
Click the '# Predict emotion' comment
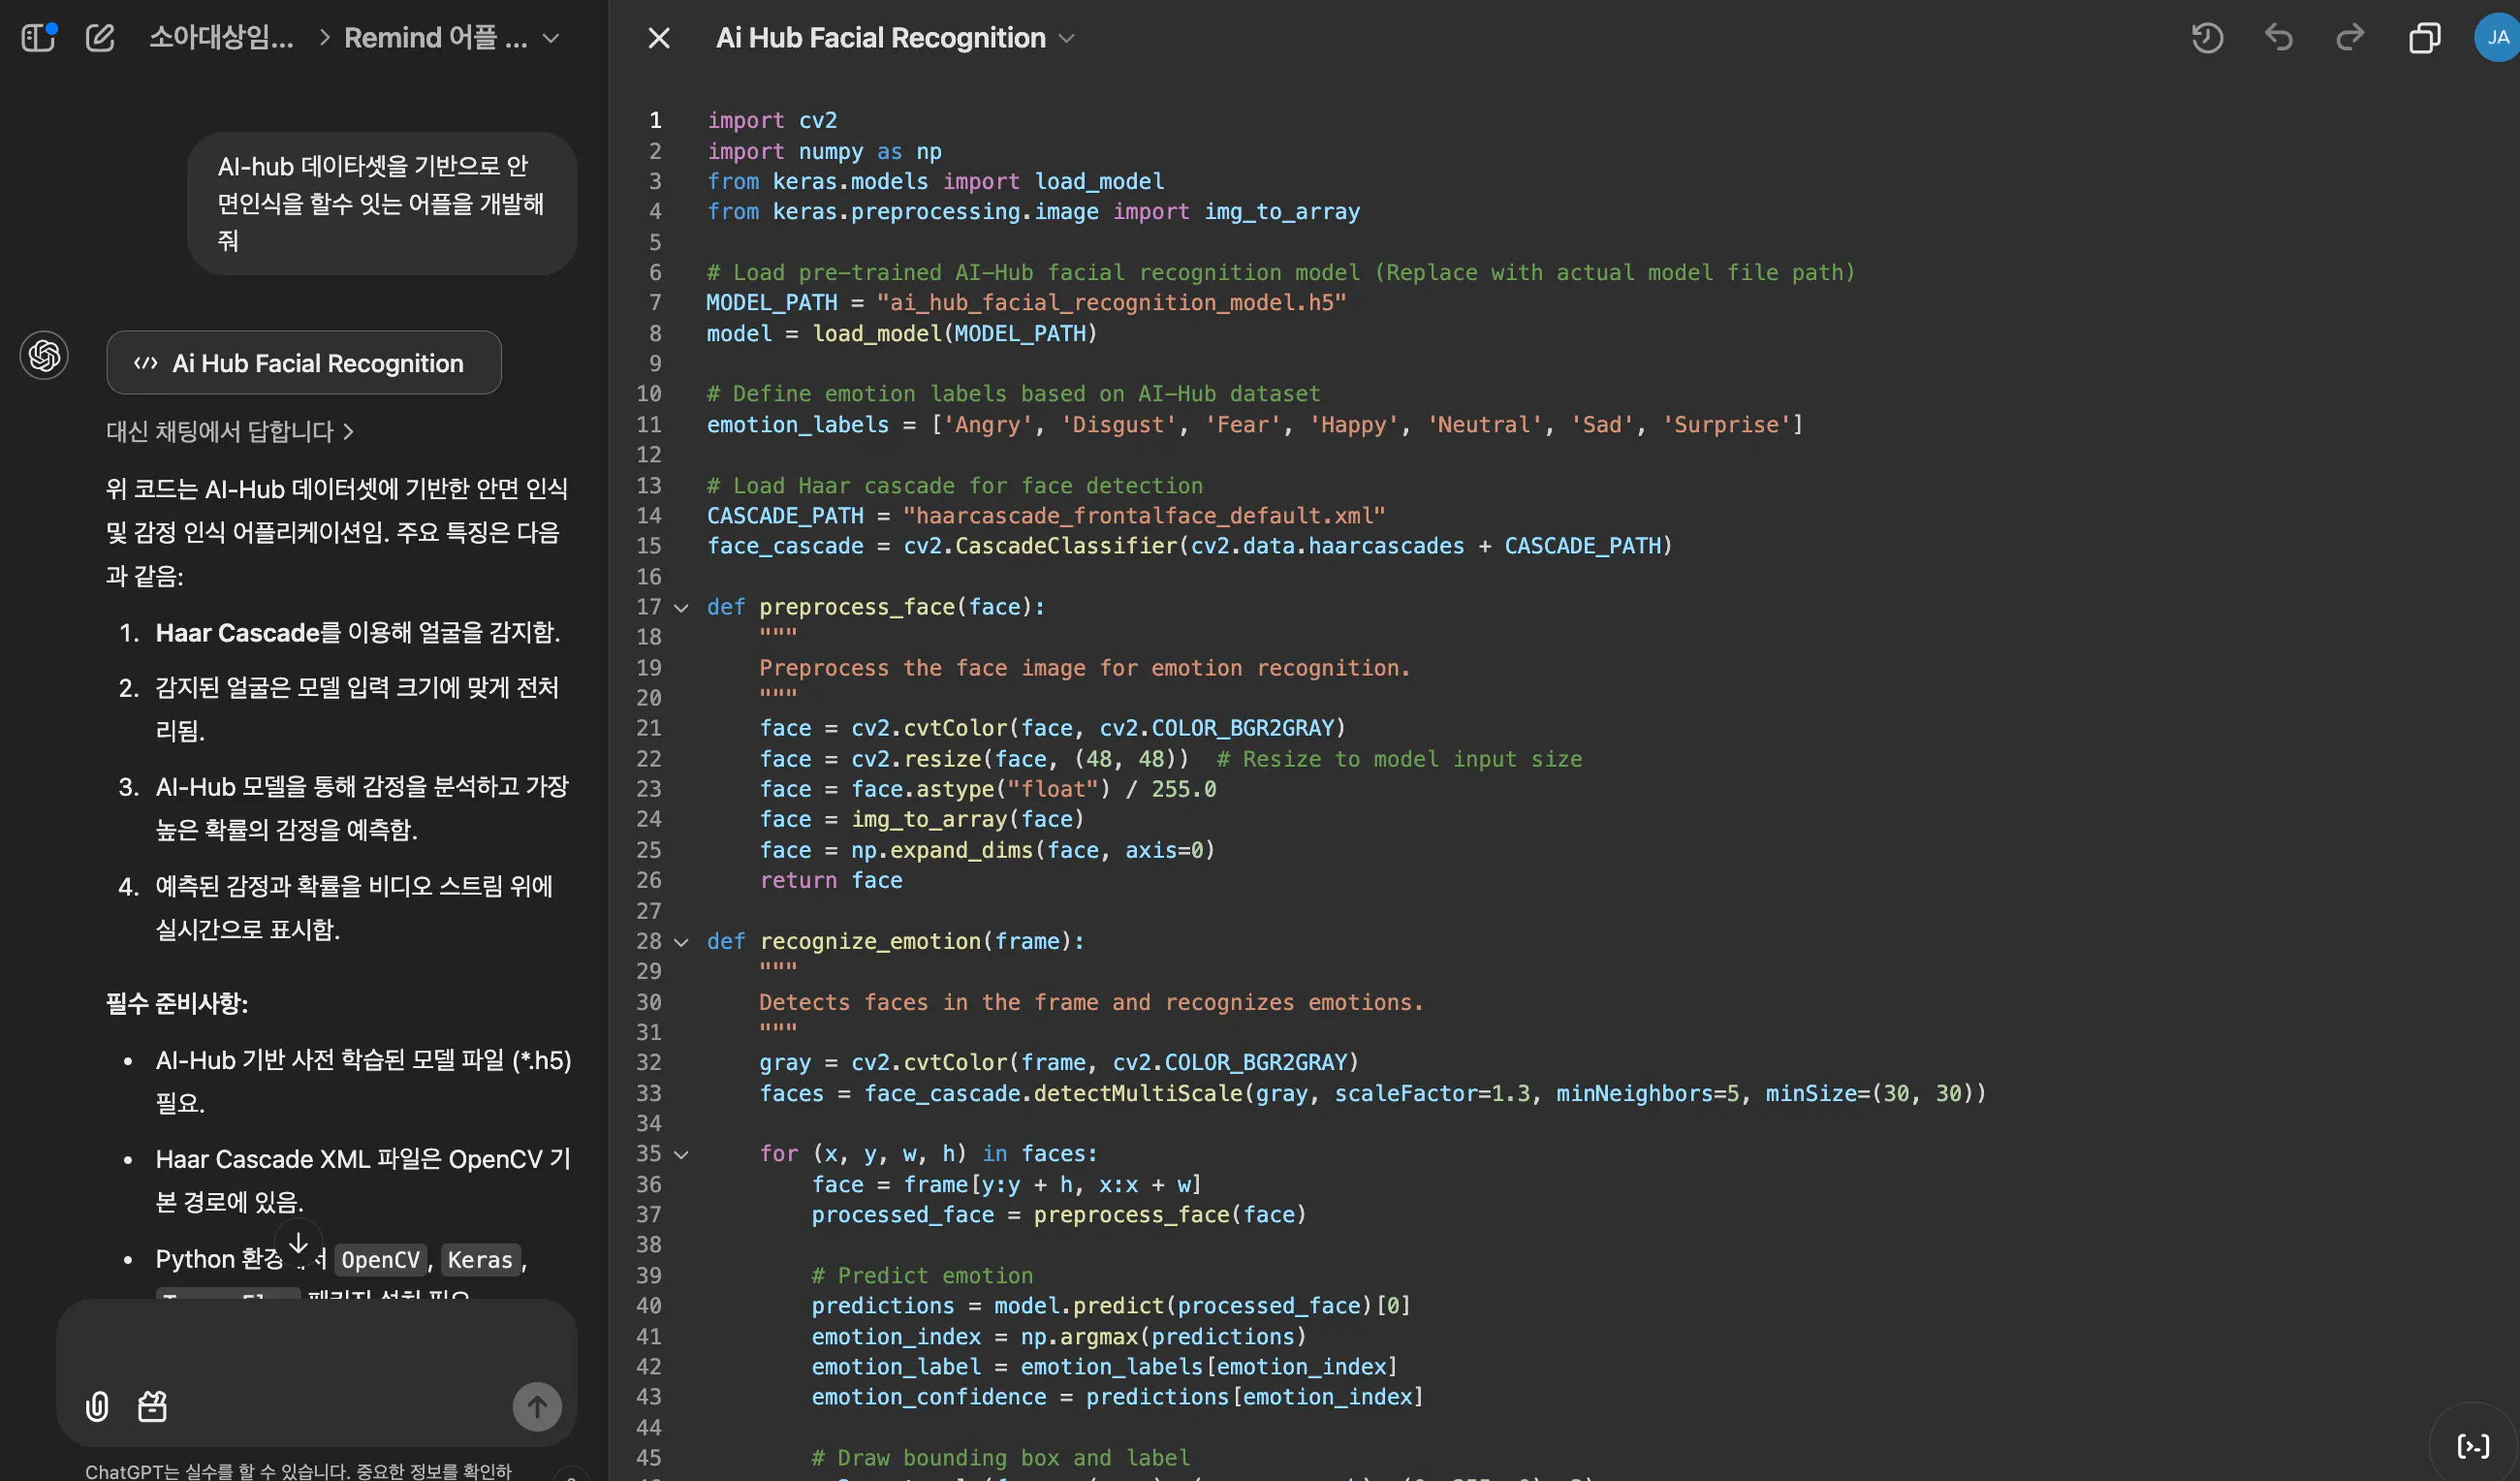pyautogui.click(x=922, y=1275)
